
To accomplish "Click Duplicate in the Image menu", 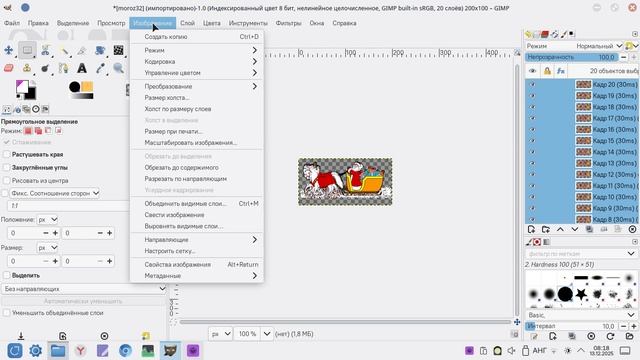I will [x=196, y=37].
